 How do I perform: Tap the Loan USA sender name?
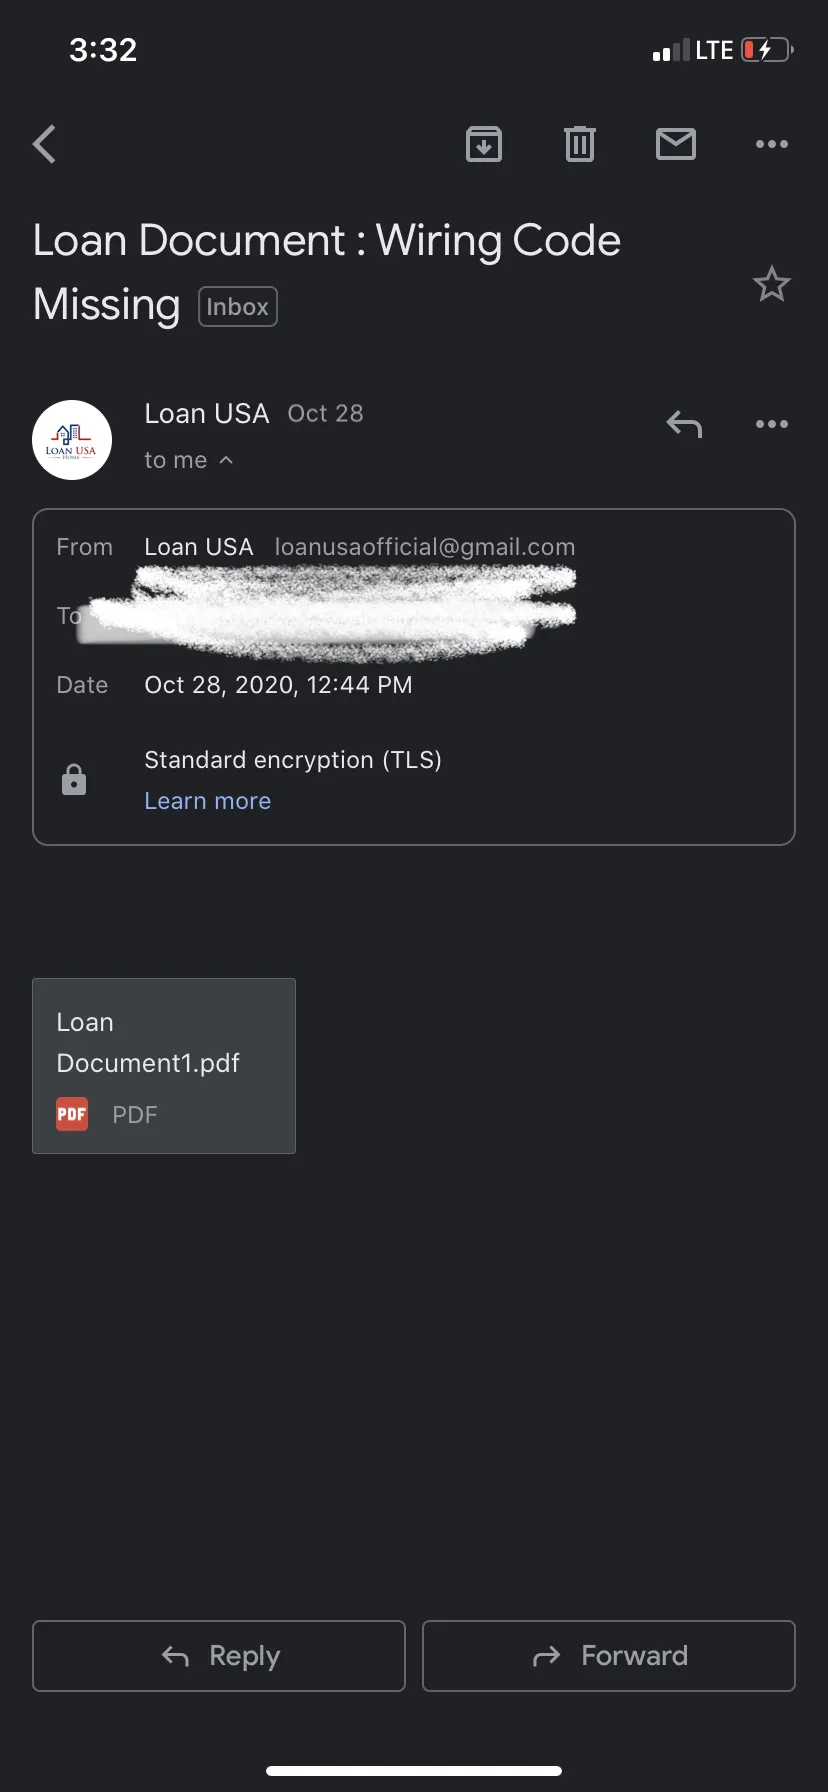click(x=207, y=413)
